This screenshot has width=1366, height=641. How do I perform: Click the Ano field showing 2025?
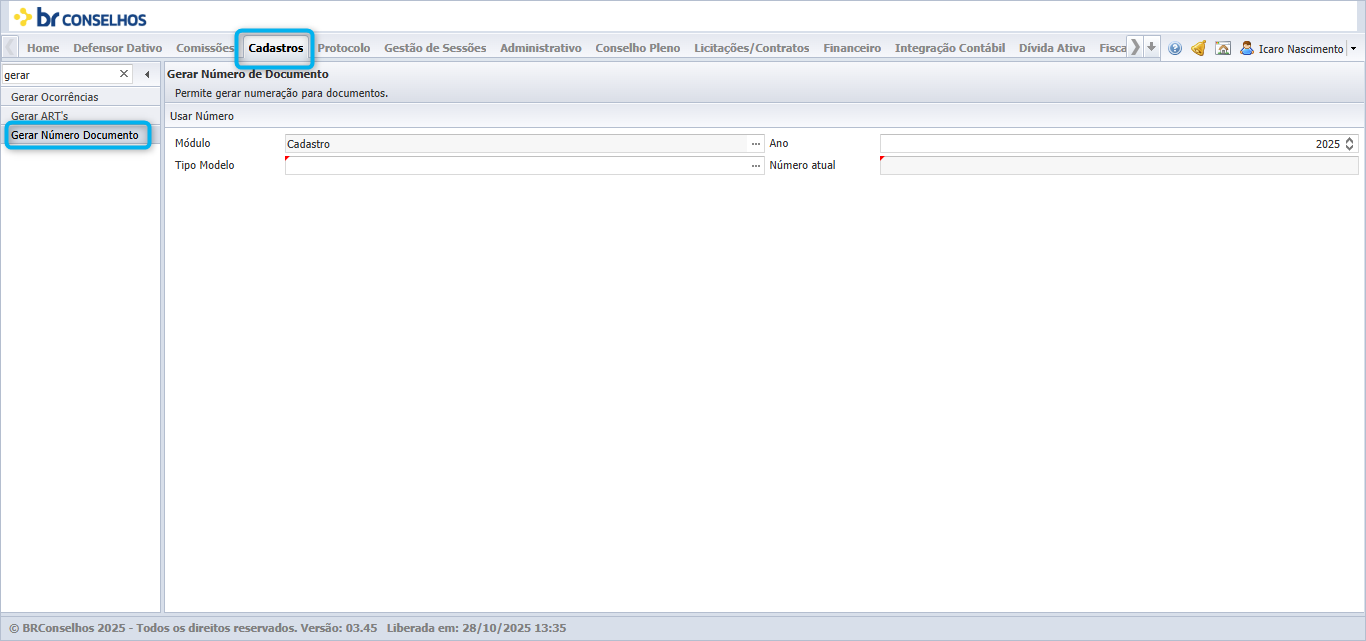pyautogui.click(x=1111, y=144)
